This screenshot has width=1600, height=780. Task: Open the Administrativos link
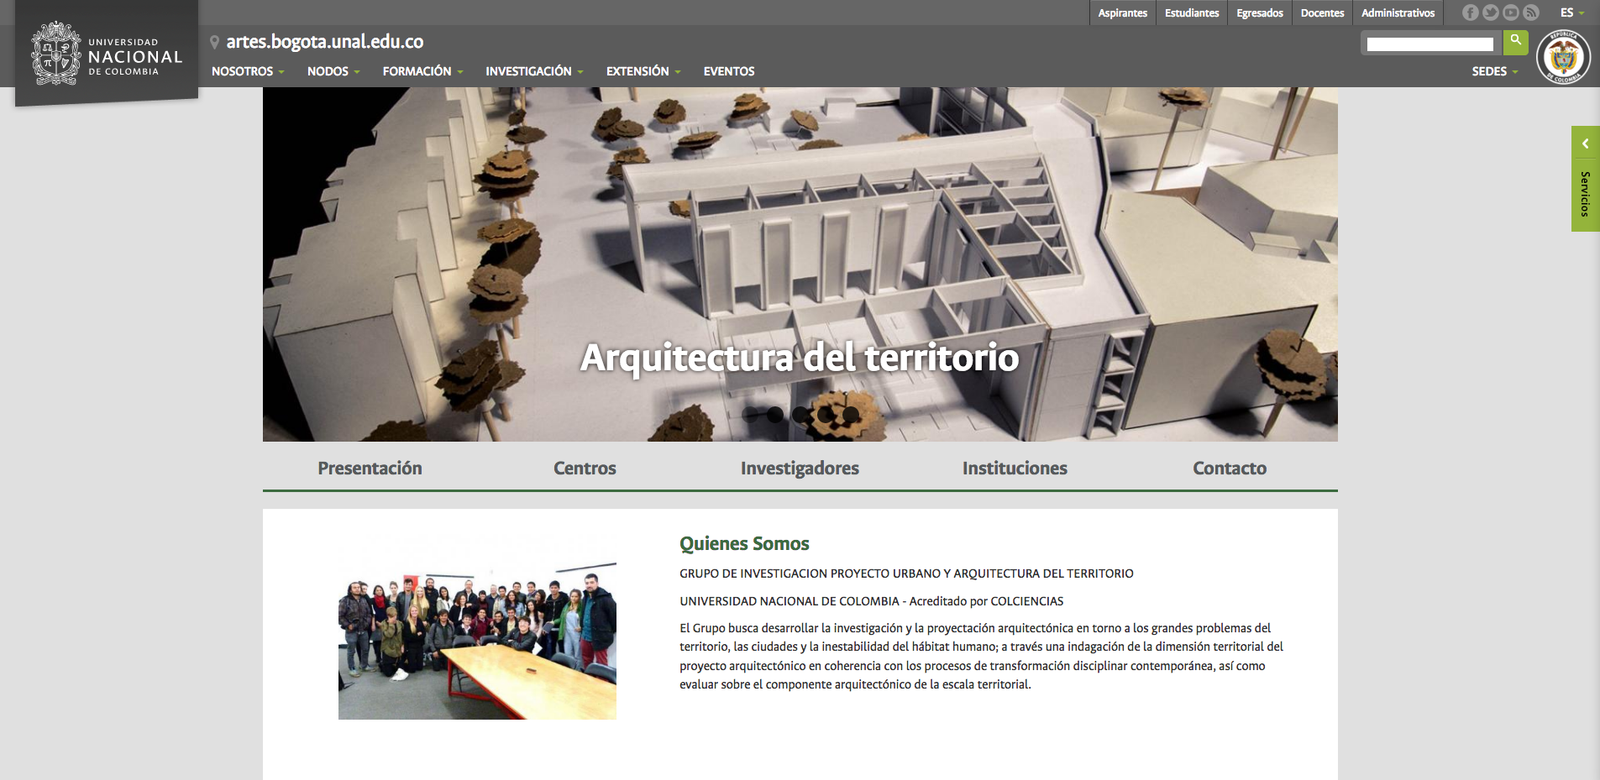point(1398,13)
